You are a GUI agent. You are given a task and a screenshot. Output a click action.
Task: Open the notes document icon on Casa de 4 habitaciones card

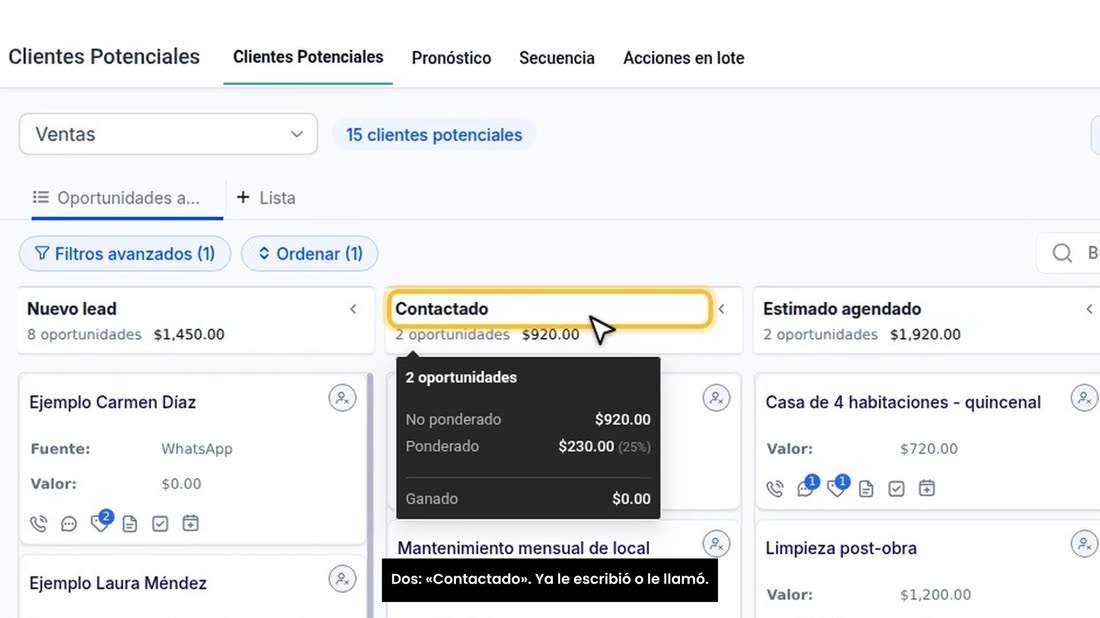coord(866,488)
